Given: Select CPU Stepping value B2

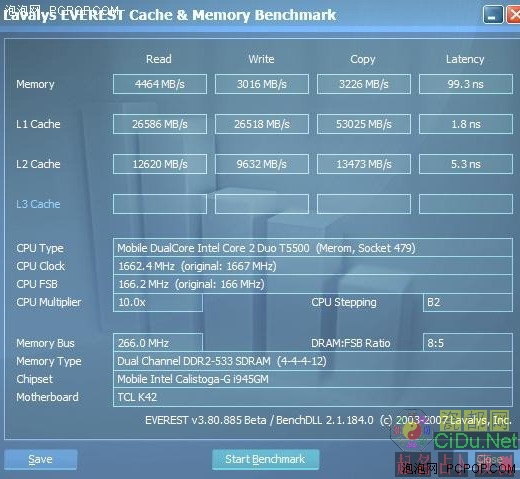Looking at the screenshot, I should (468, 302).
